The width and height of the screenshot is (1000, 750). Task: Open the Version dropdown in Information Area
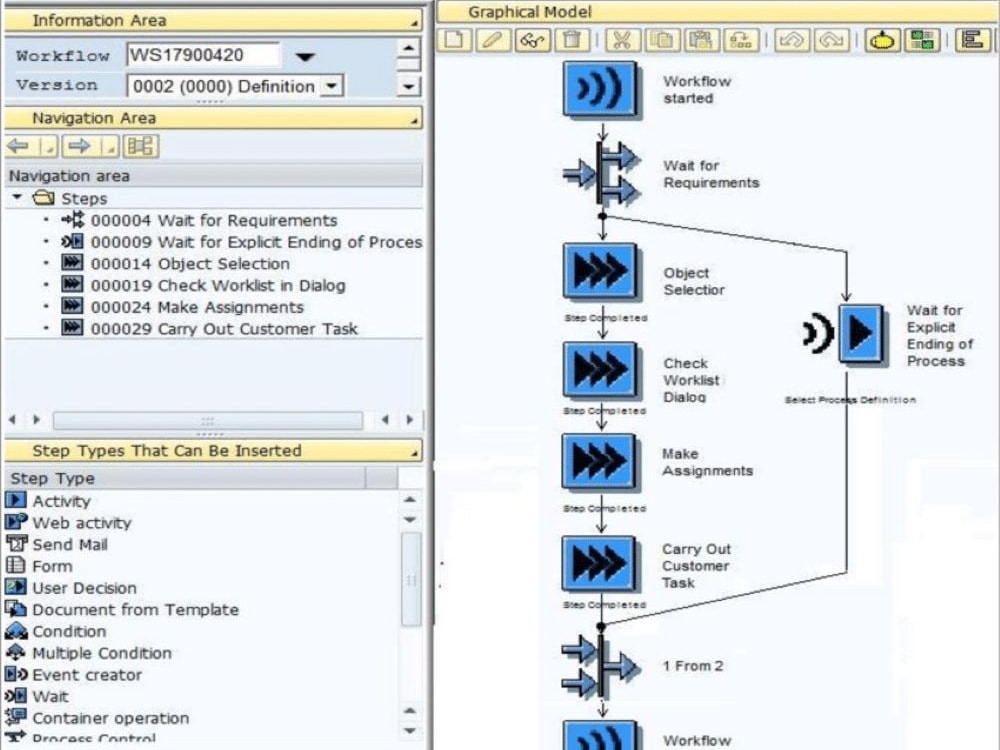331,85
